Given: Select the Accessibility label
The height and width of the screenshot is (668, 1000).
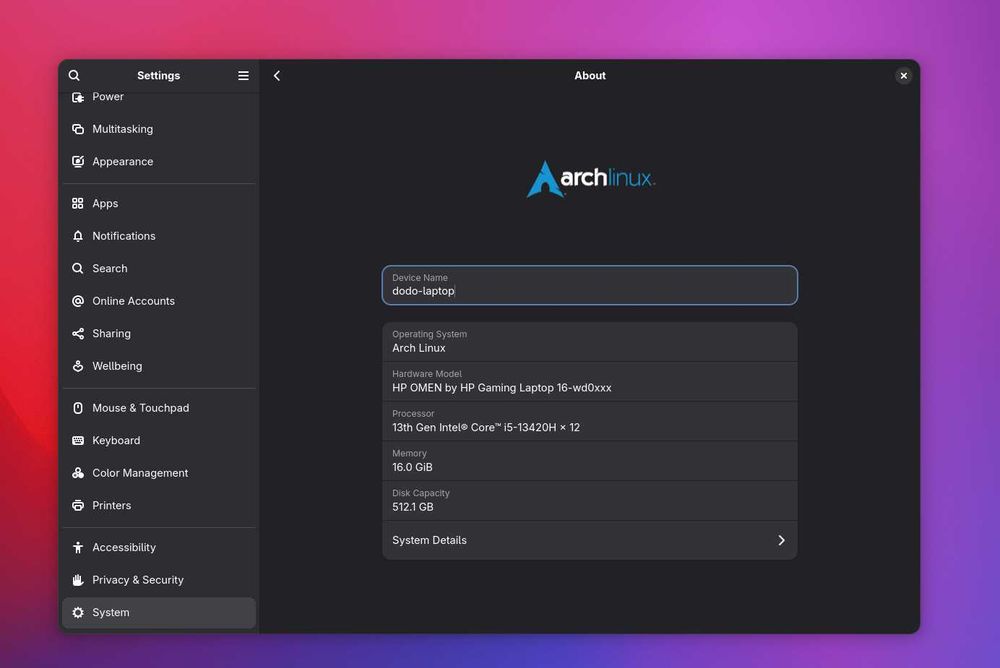Looking at the screenshot, I should click(124, 547).
